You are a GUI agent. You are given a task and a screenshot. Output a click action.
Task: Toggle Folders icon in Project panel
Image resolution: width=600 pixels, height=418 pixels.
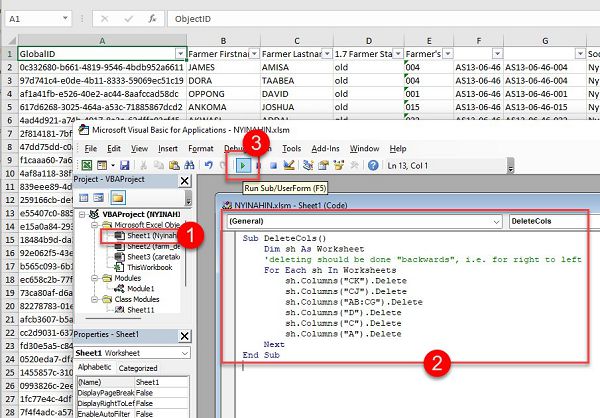pyautogui.click(x=118, y=198)
